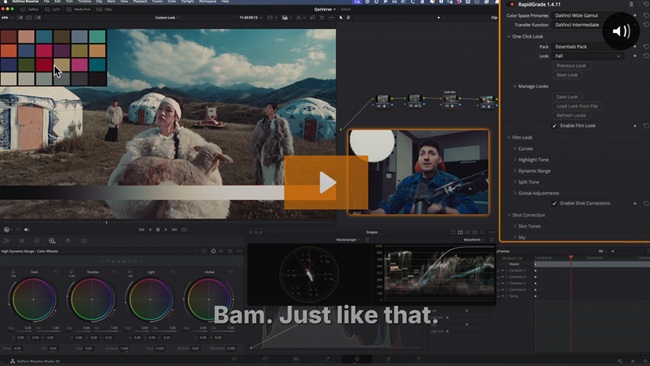
Task: Select the HDR color wheels palette icon
Action: click(x=52, y=241)
